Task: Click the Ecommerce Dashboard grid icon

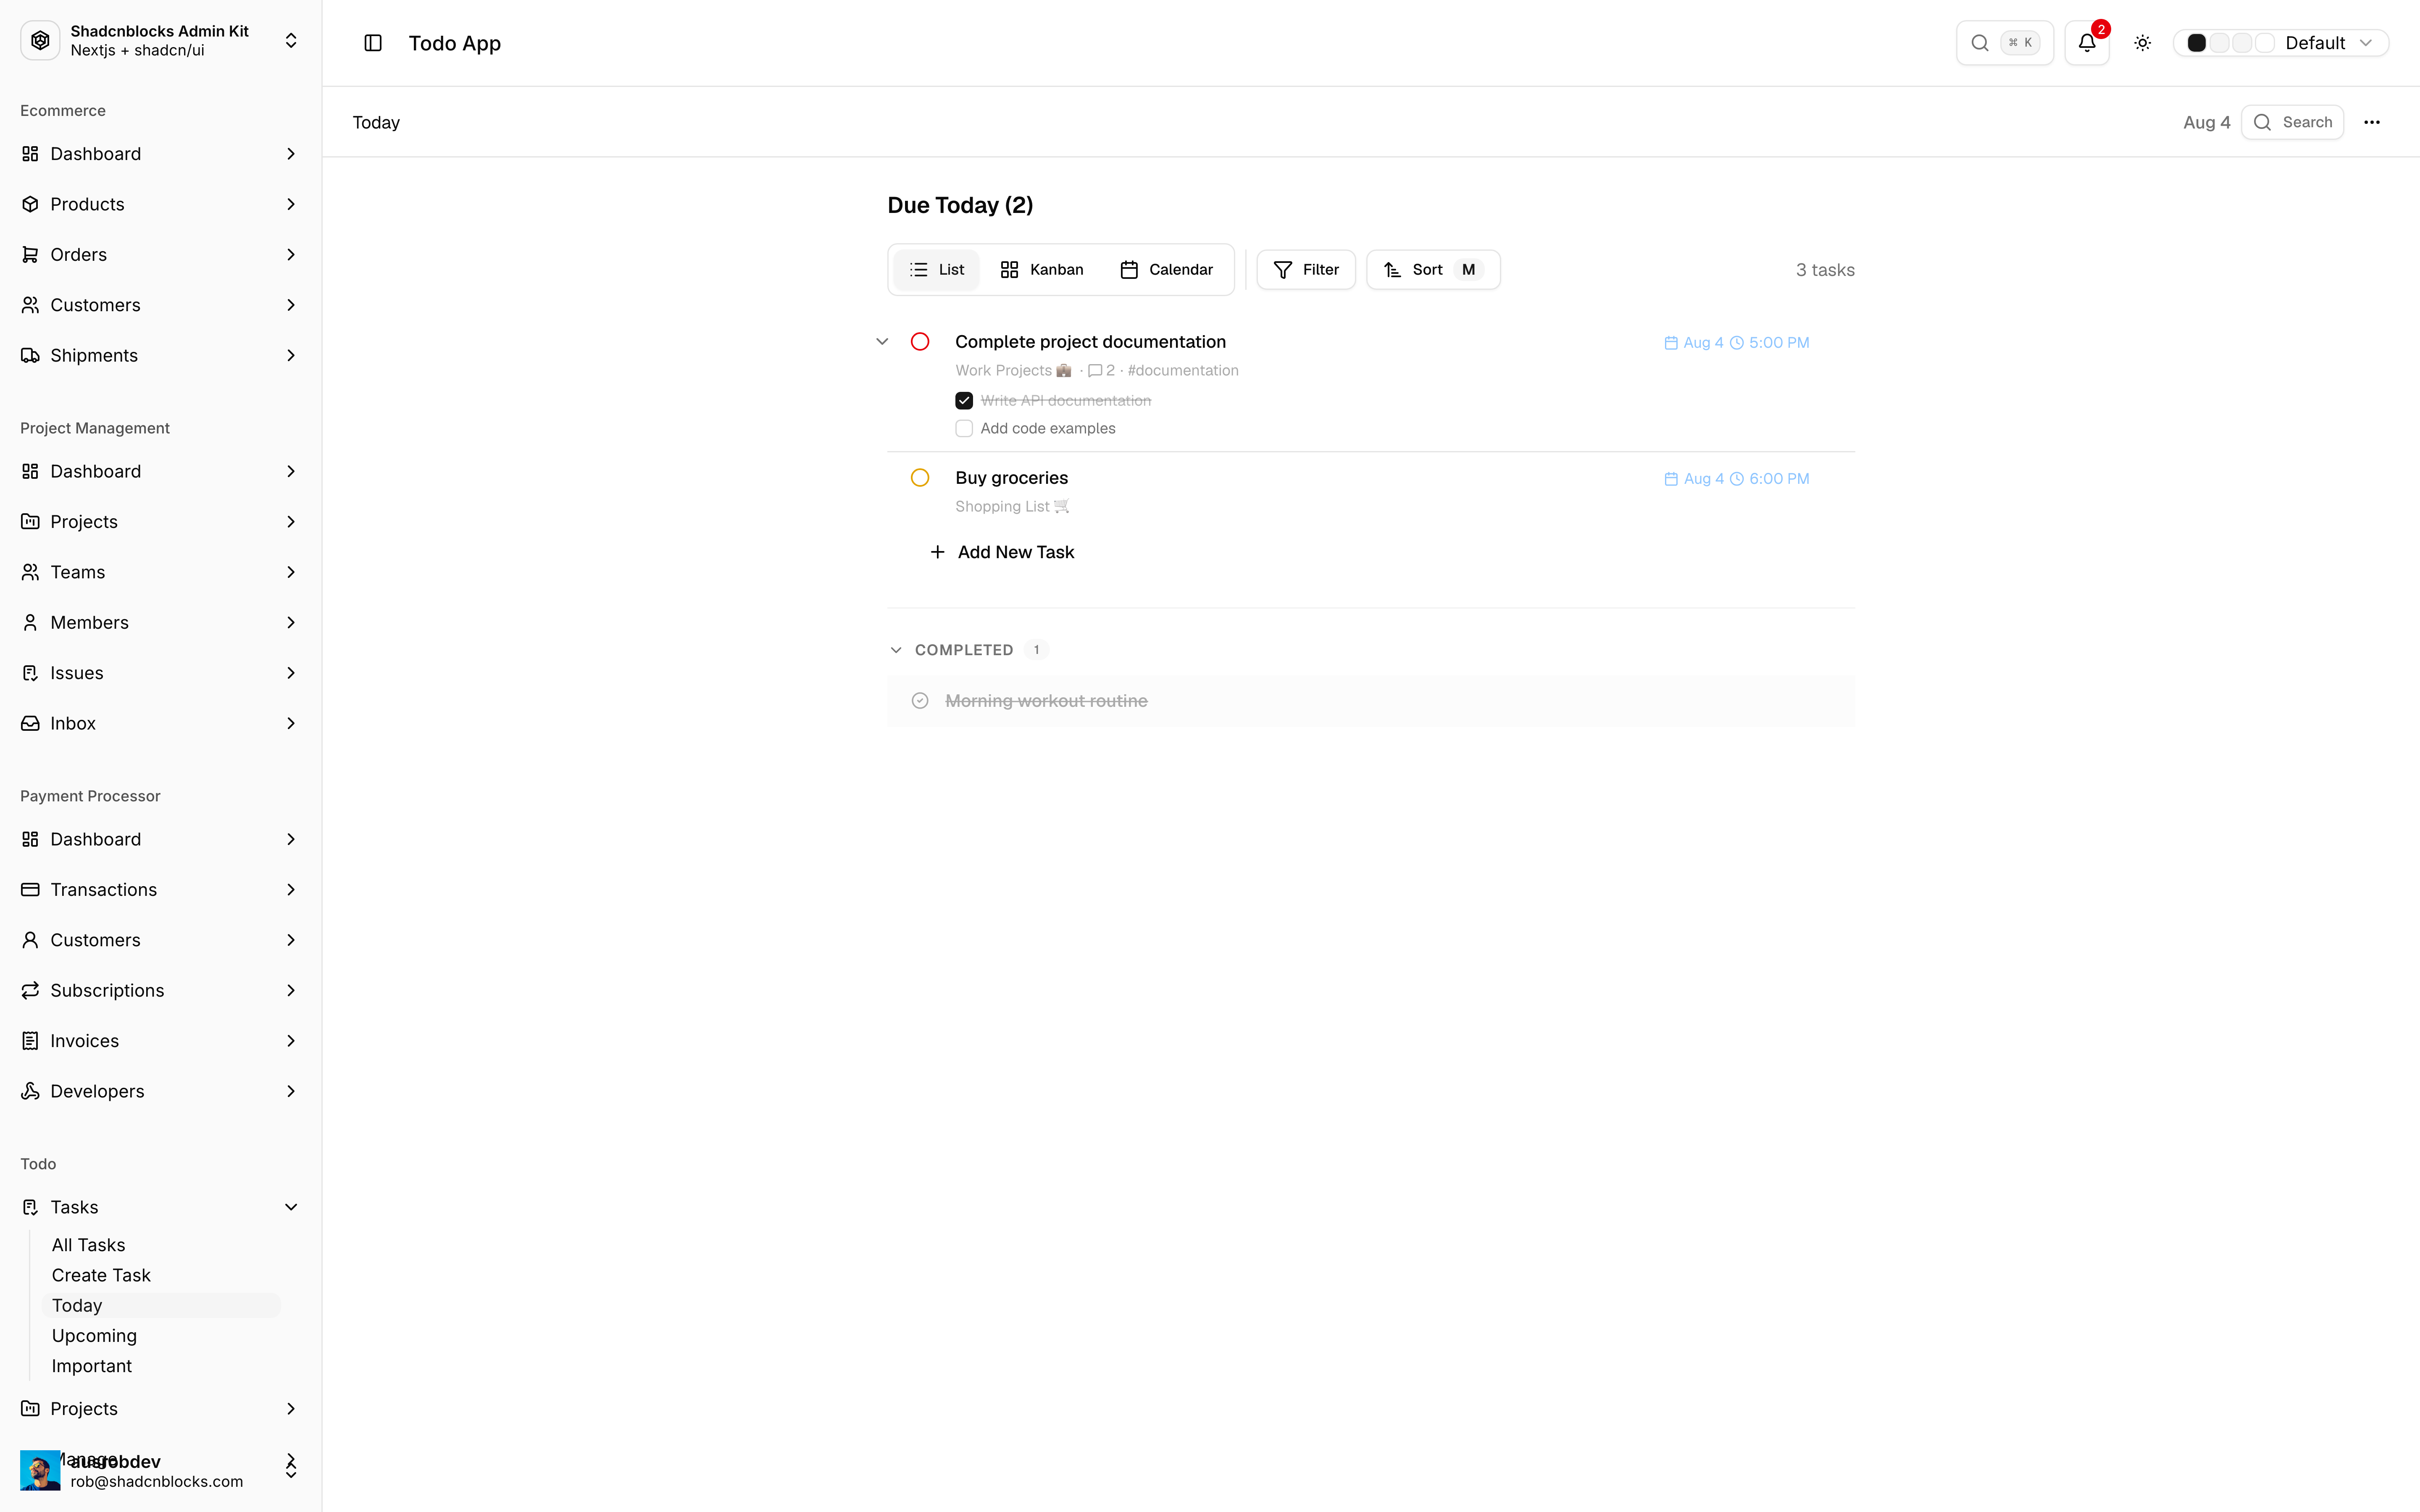Action: tap(30, 154)
